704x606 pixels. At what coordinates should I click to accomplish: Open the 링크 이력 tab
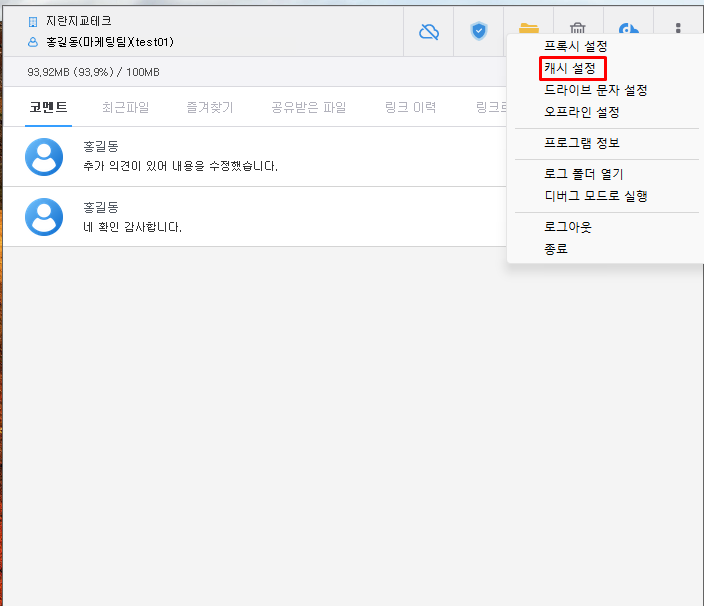[410, 107]
